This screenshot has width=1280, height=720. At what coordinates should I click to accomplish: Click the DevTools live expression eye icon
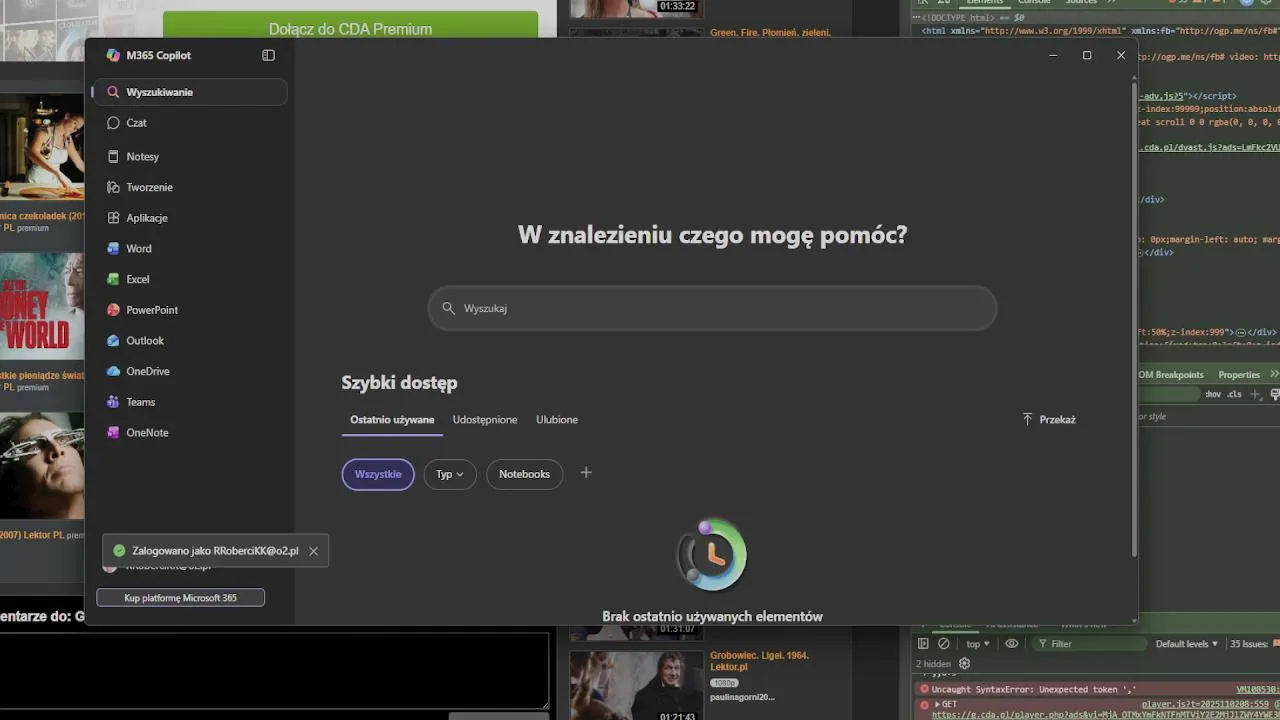[x=1011, y=644]
